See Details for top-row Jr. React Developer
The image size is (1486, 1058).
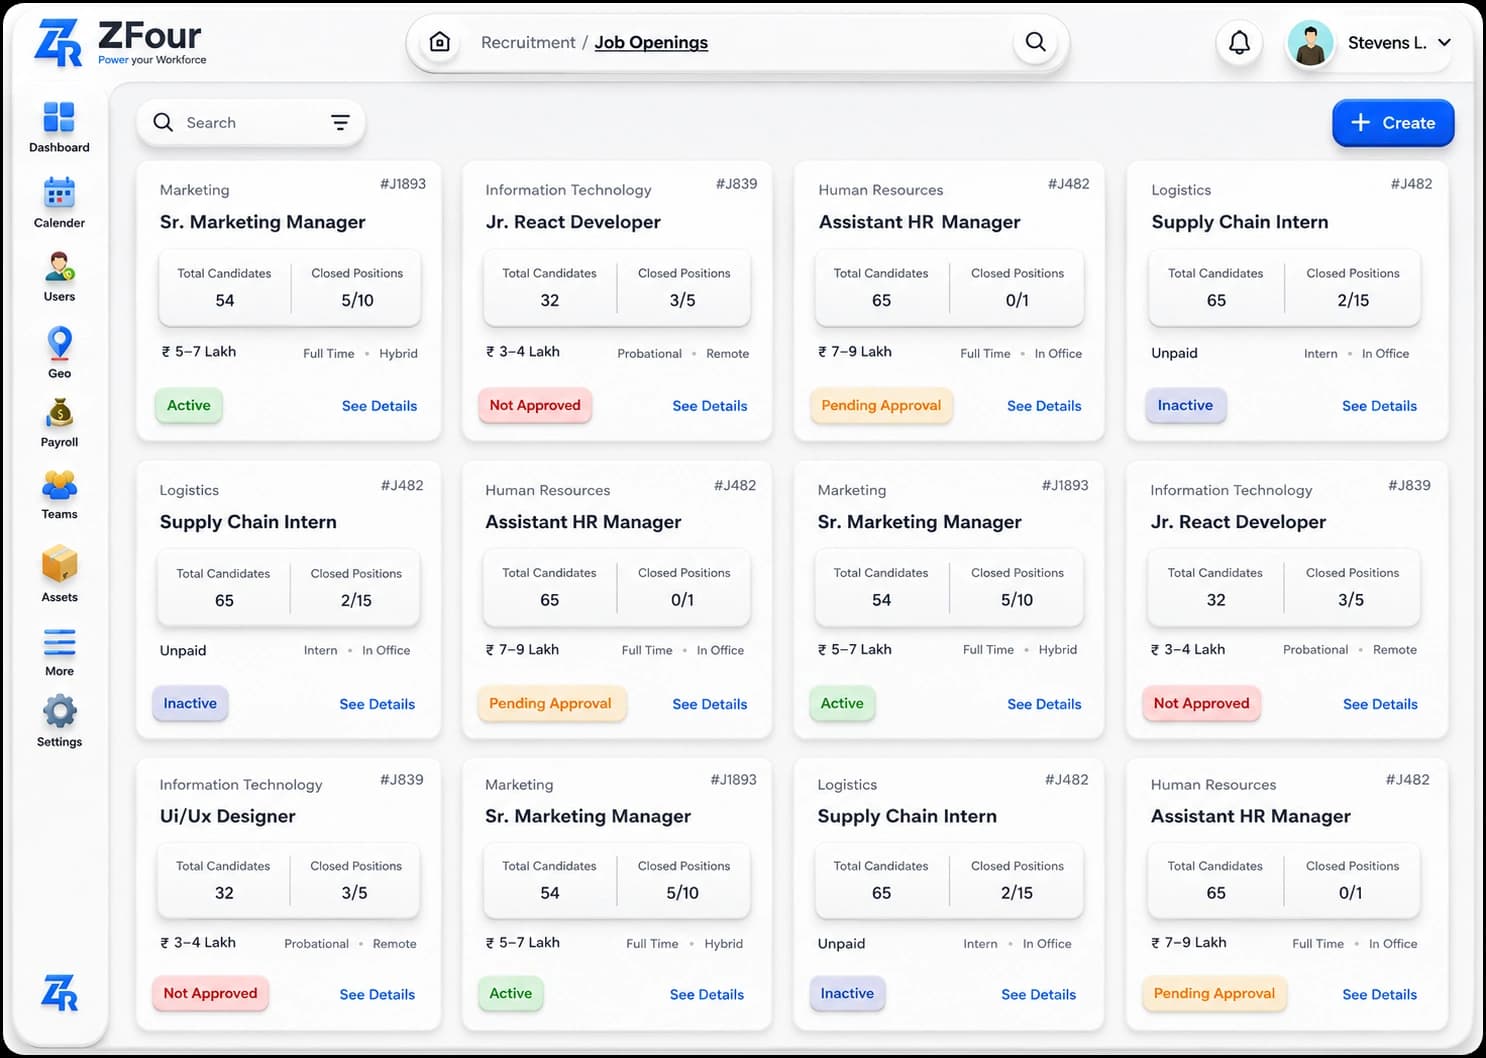(710, 406)
